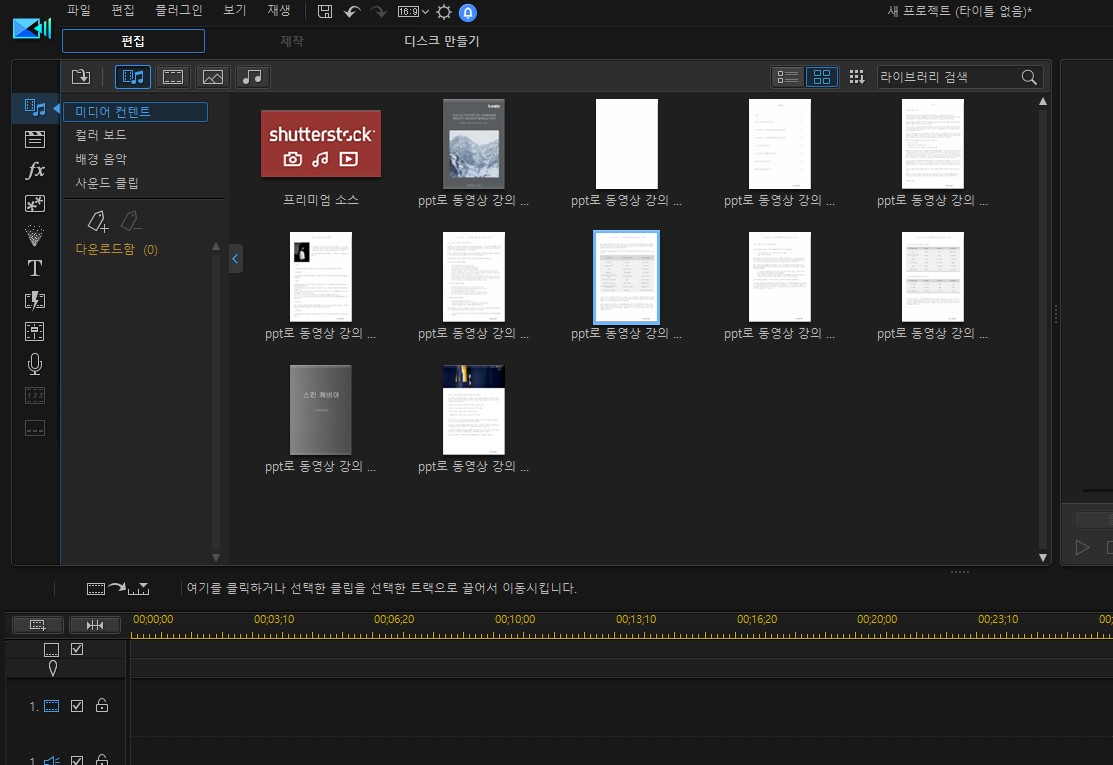
Task: Show only audio files with music note filter
Action: click(253, 77)
